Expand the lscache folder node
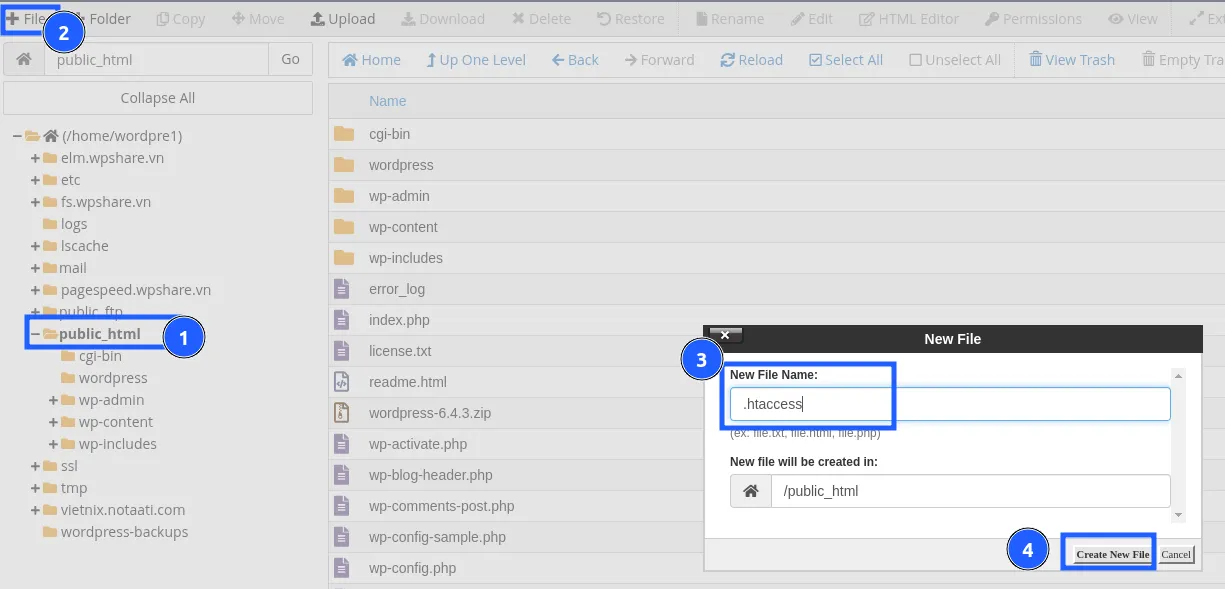This screenshot has width=1225, height=589. (35, 246)
